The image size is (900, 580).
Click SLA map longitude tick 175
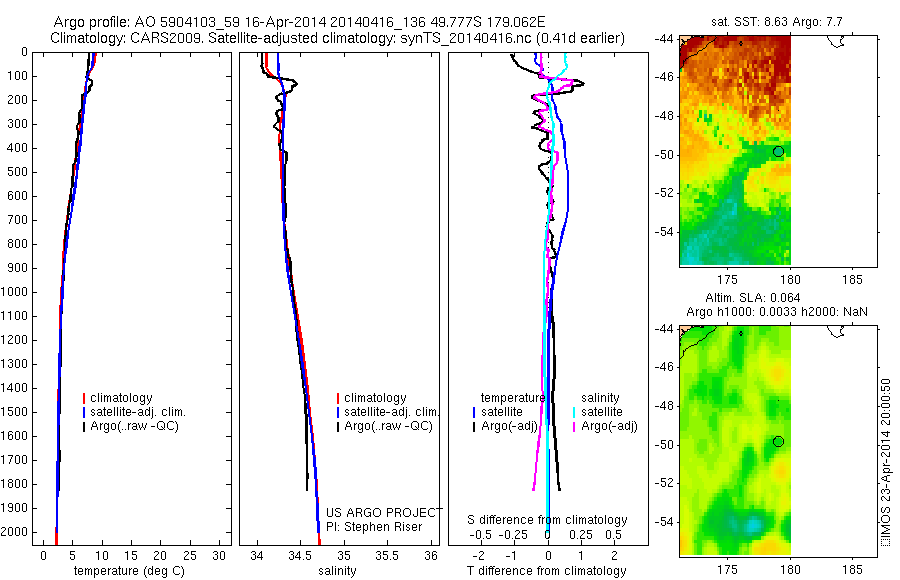click(728, 569)
